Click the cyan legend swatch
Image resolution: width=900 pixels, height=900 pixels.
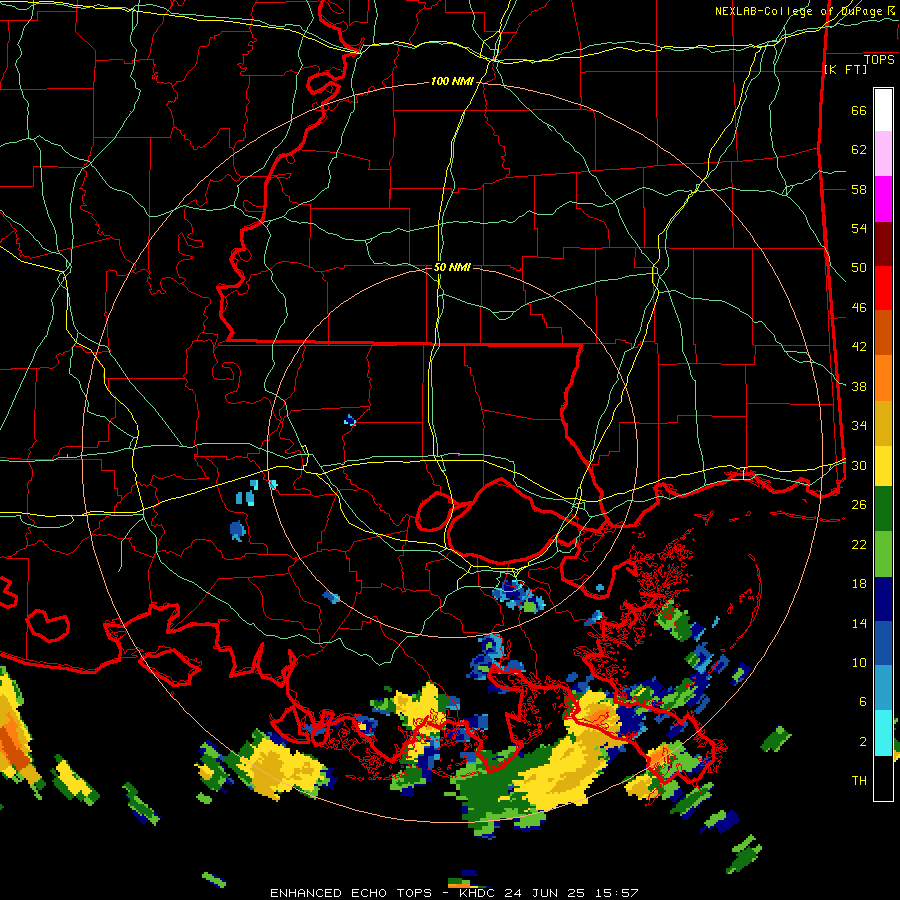pos(883,733)
